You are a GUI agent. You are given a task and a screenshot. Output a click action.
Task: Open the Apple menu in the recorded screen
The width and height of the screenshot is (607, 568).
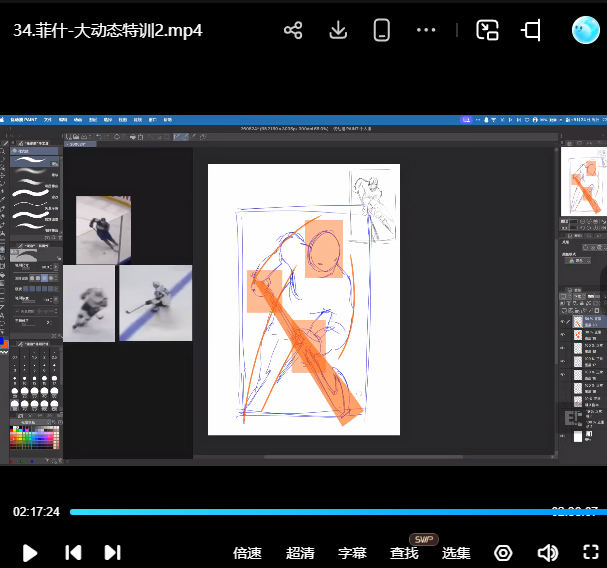(2, 120)
